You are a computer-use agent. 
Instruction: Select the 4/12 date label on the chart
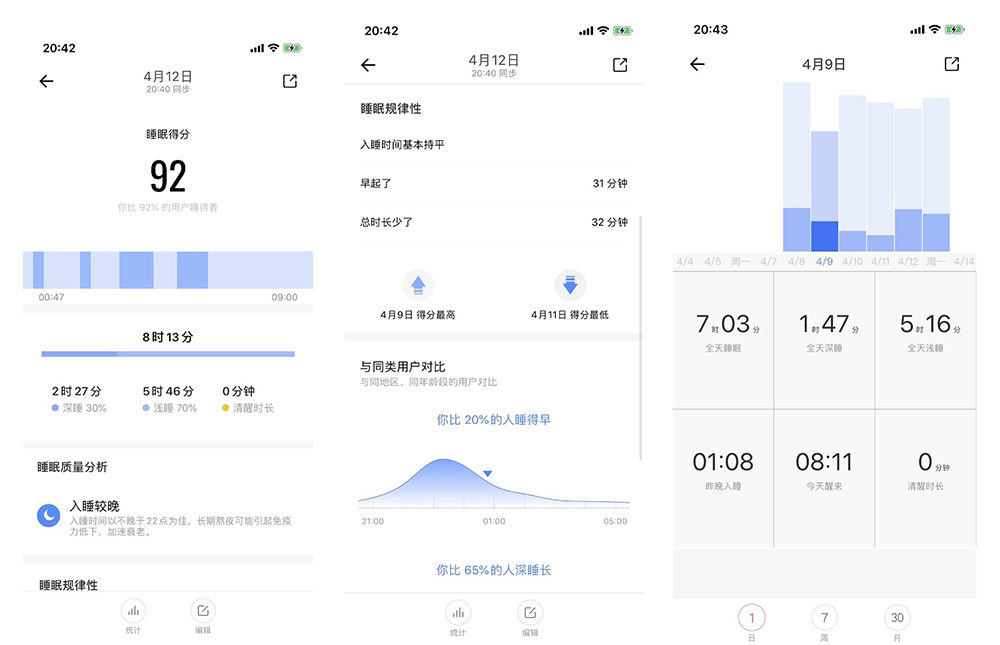coord(908,262)
